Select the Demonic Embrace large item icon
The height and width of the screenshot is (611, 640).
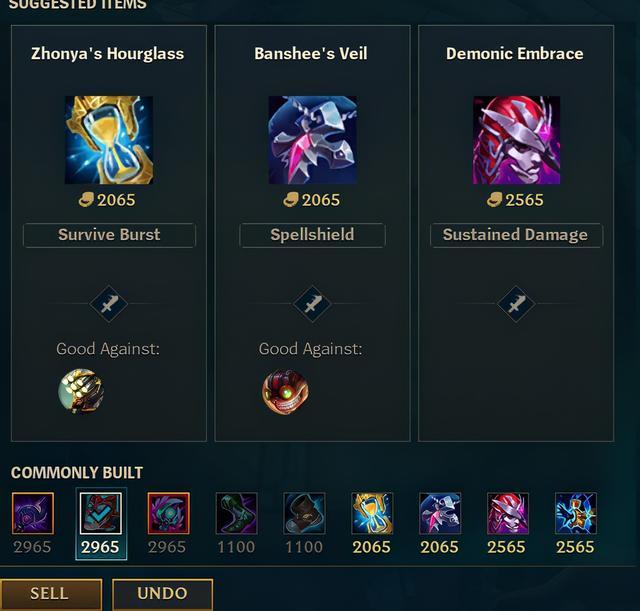516,140
